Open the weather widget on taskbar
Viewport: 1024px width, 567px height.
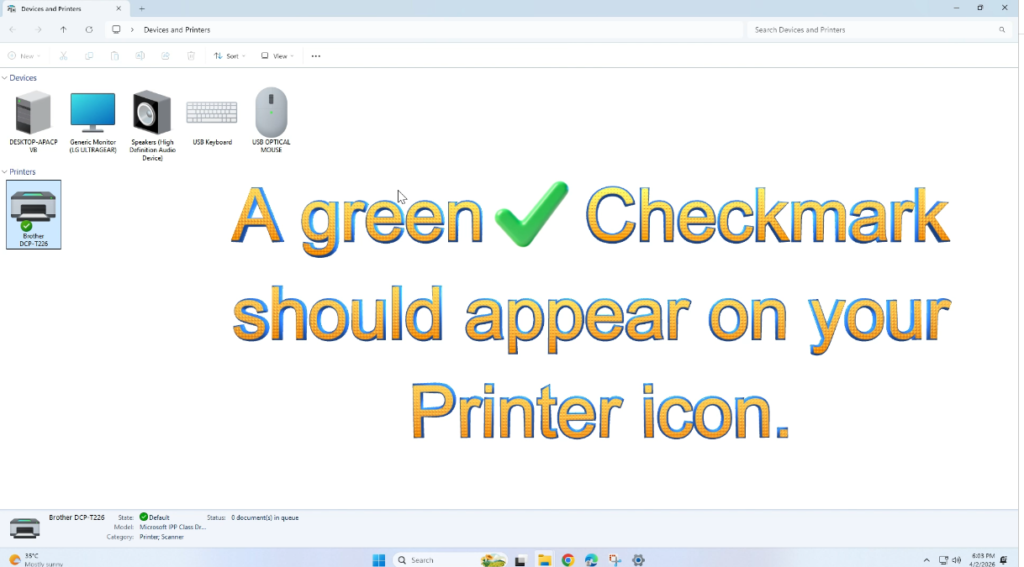(36, 560)
